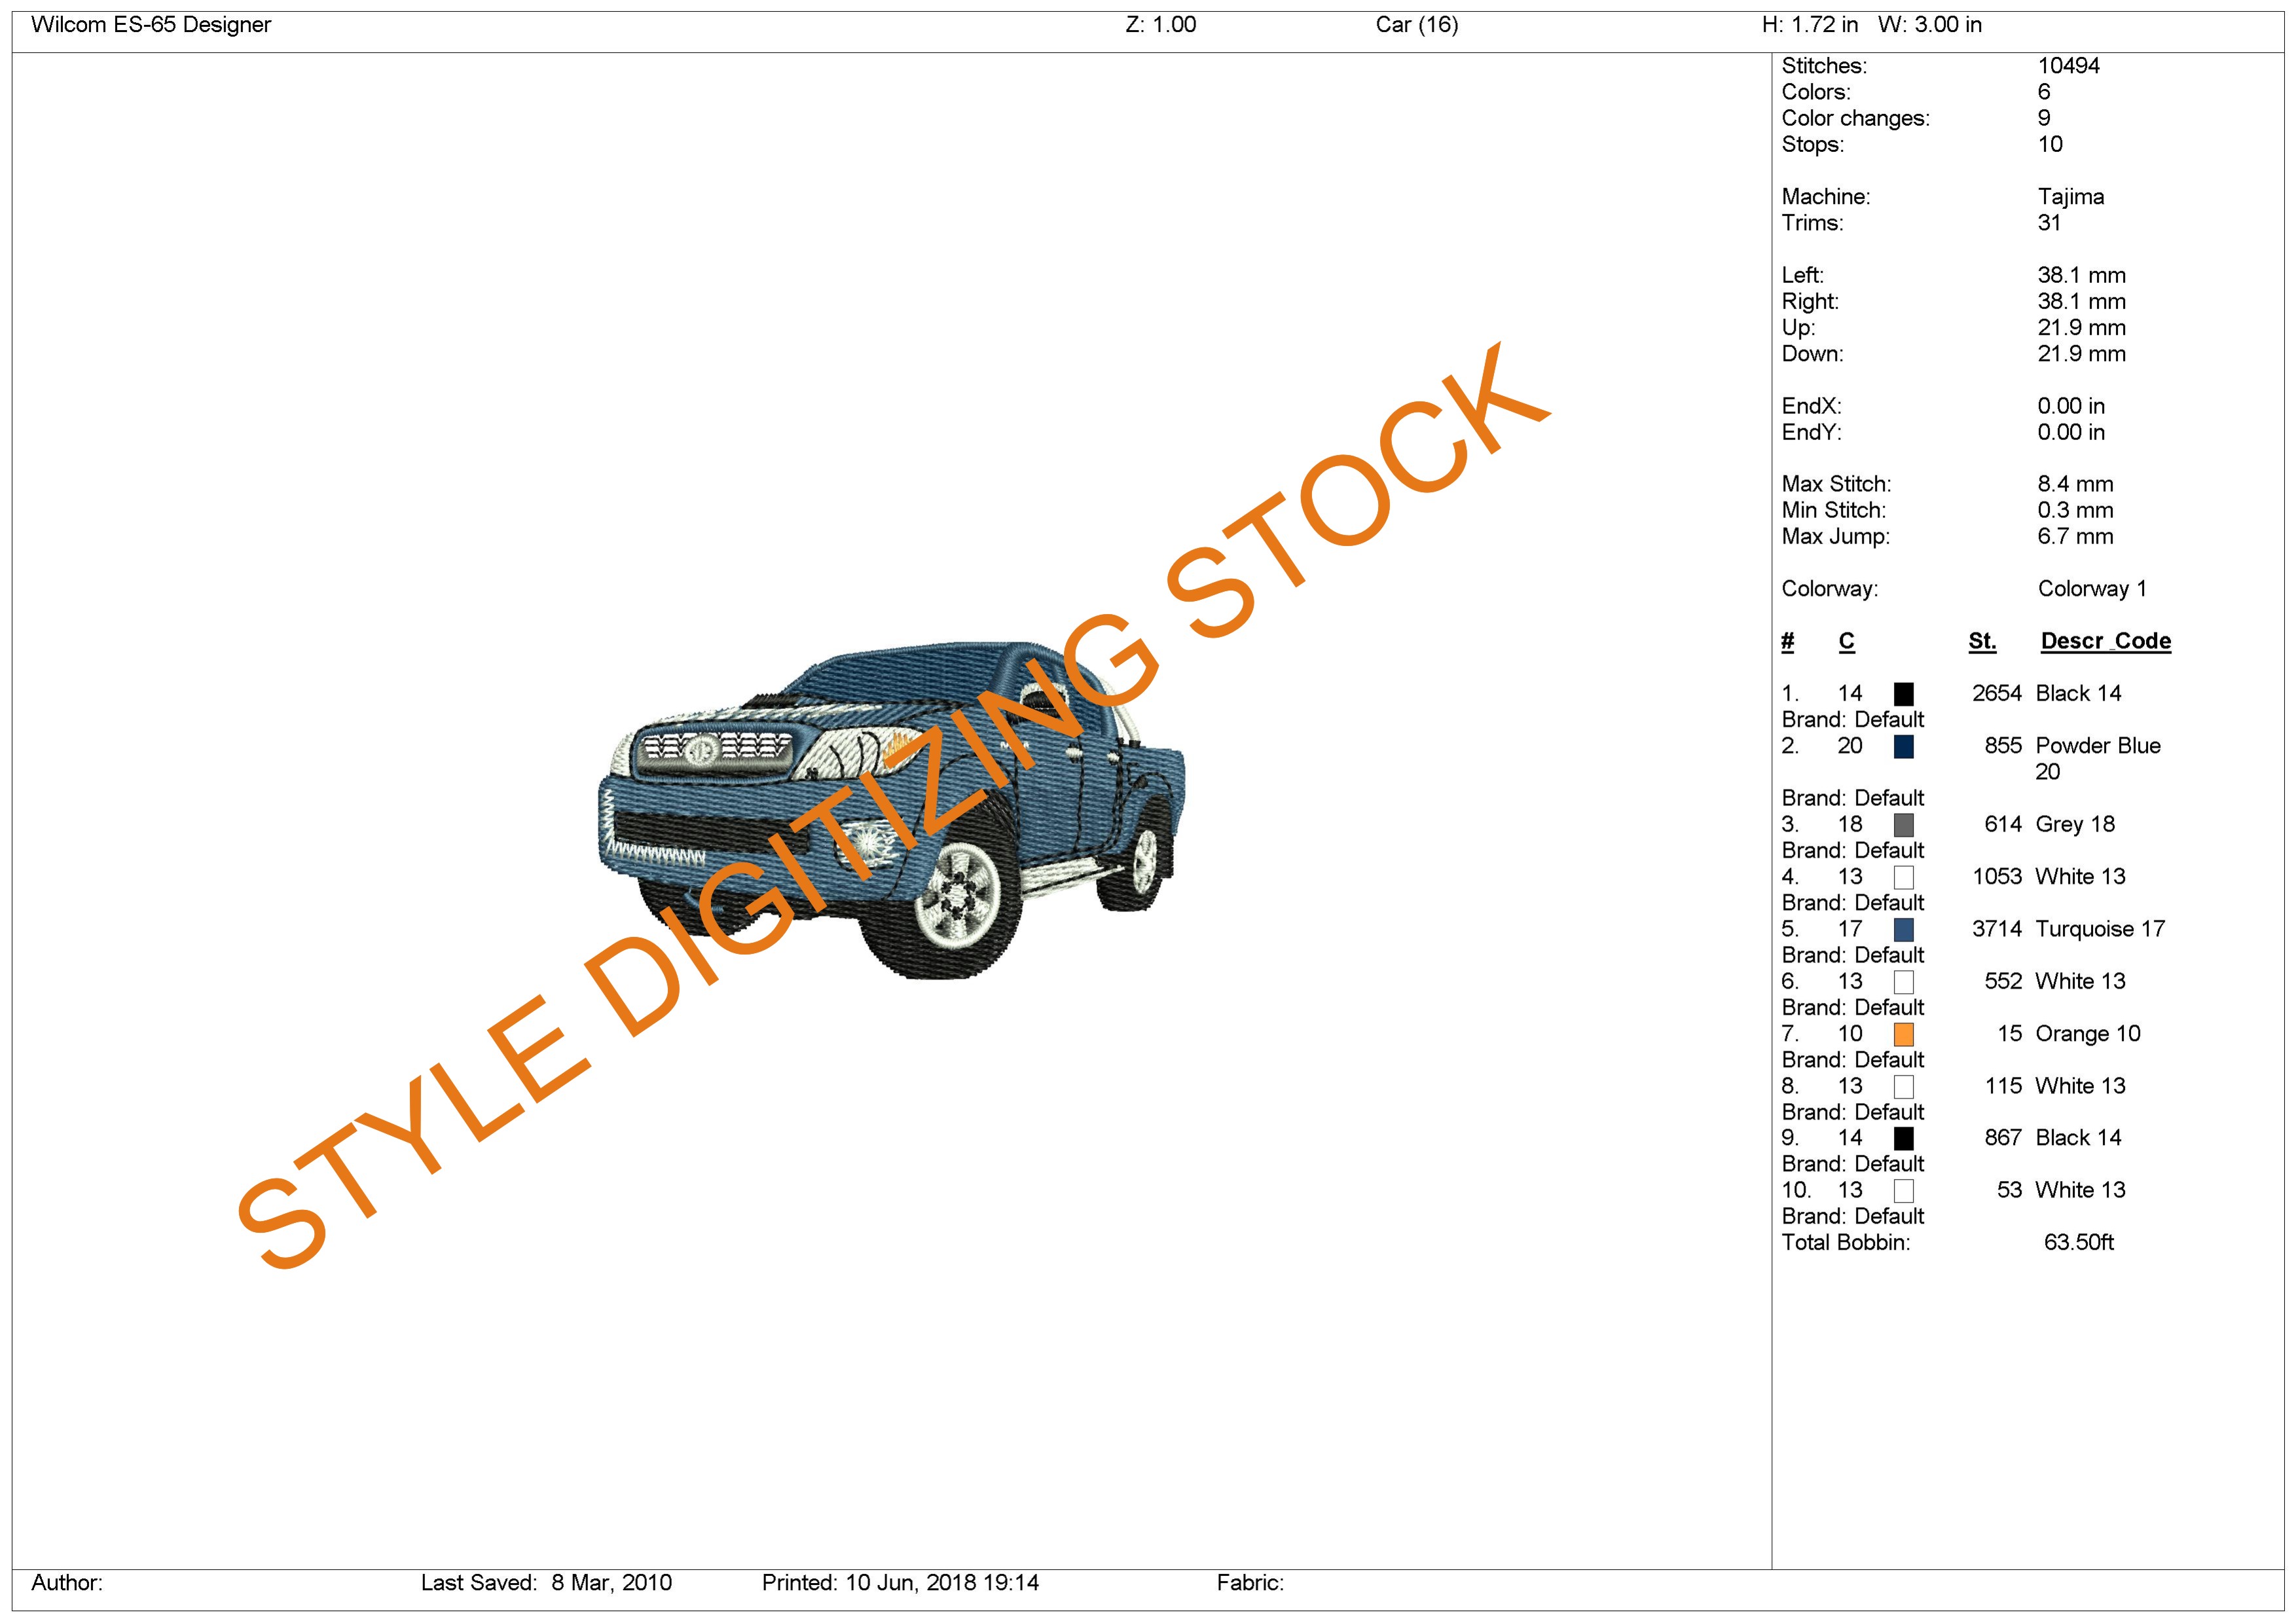Click the Powder Blue 20 color swatch
The width and height of the screenshot is (2296, 1623).
click(1903, 746)
